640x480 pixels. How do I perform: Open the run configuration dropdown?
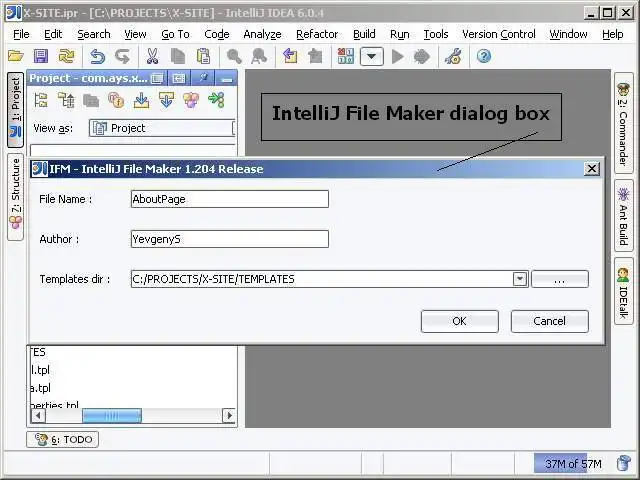(371, 56)
